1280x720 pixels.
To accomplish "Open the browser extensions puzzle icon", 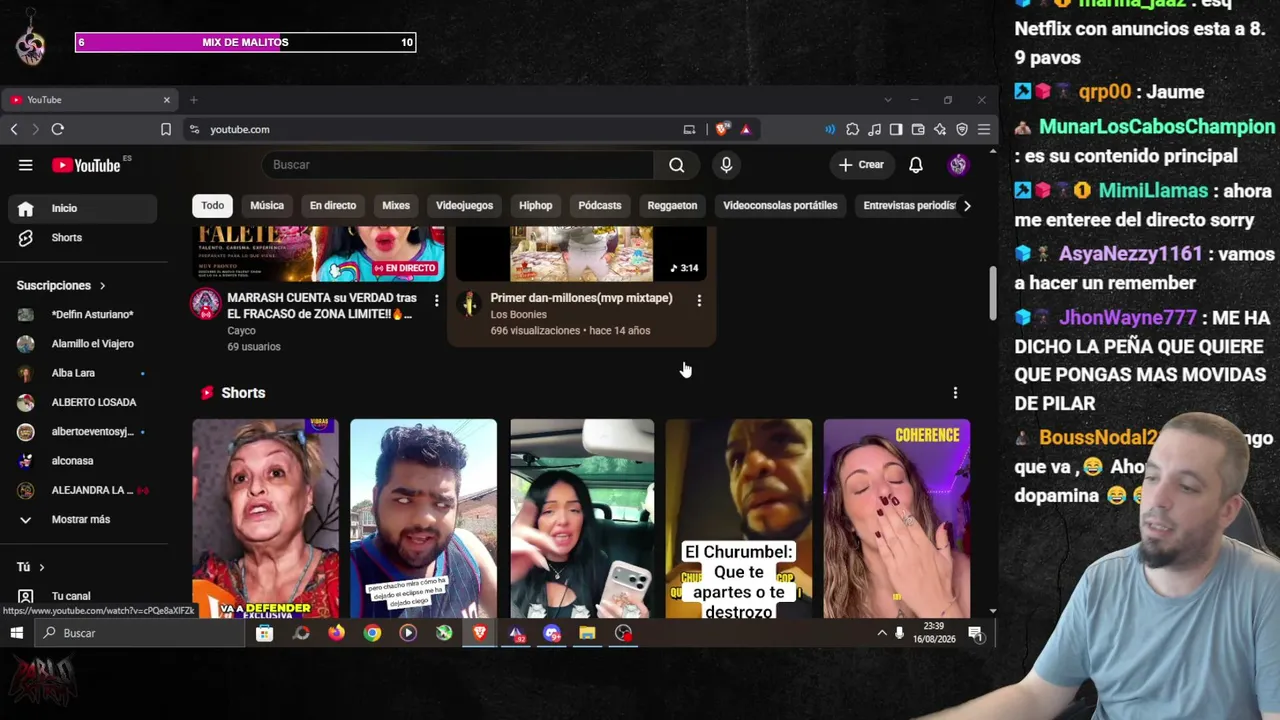I will point(852,129).
